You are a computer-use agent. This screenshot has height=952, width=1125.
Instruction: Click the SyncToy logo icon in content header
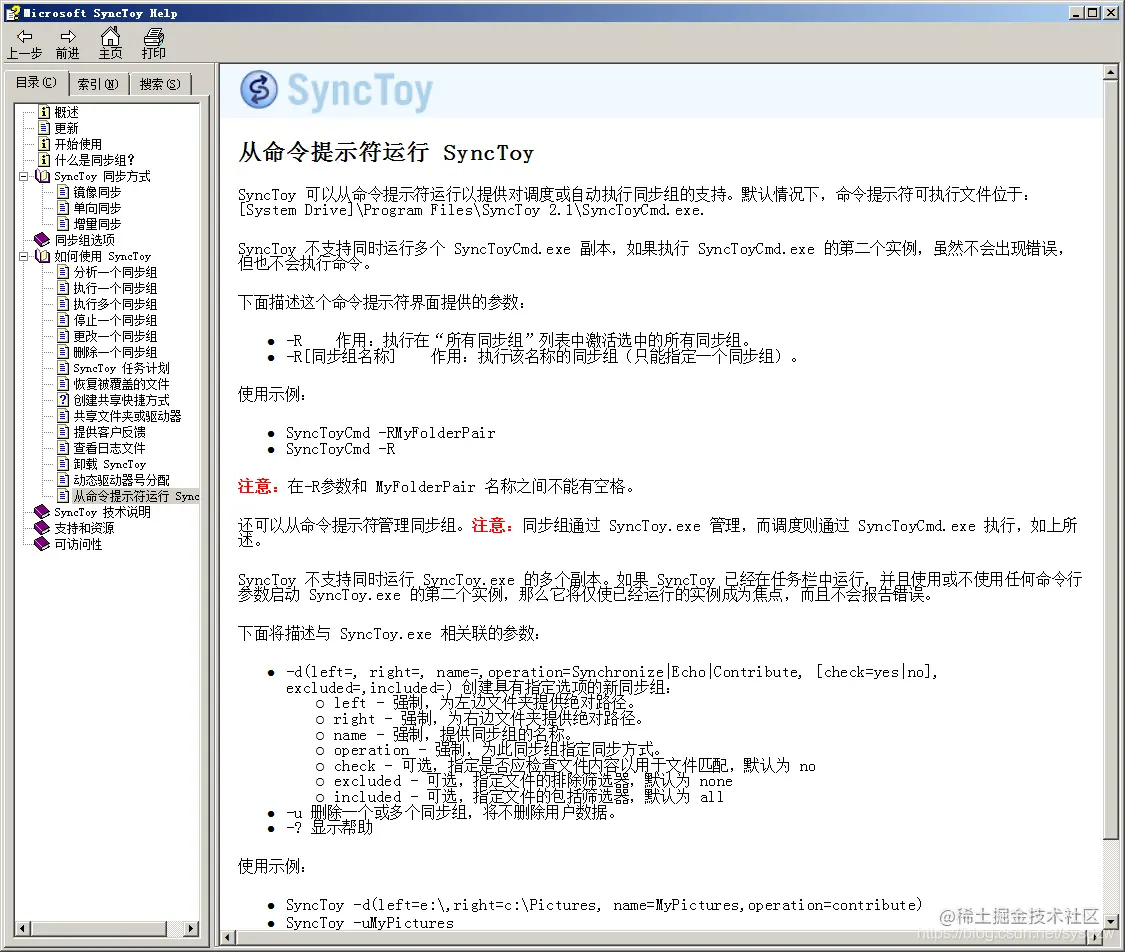258,90
